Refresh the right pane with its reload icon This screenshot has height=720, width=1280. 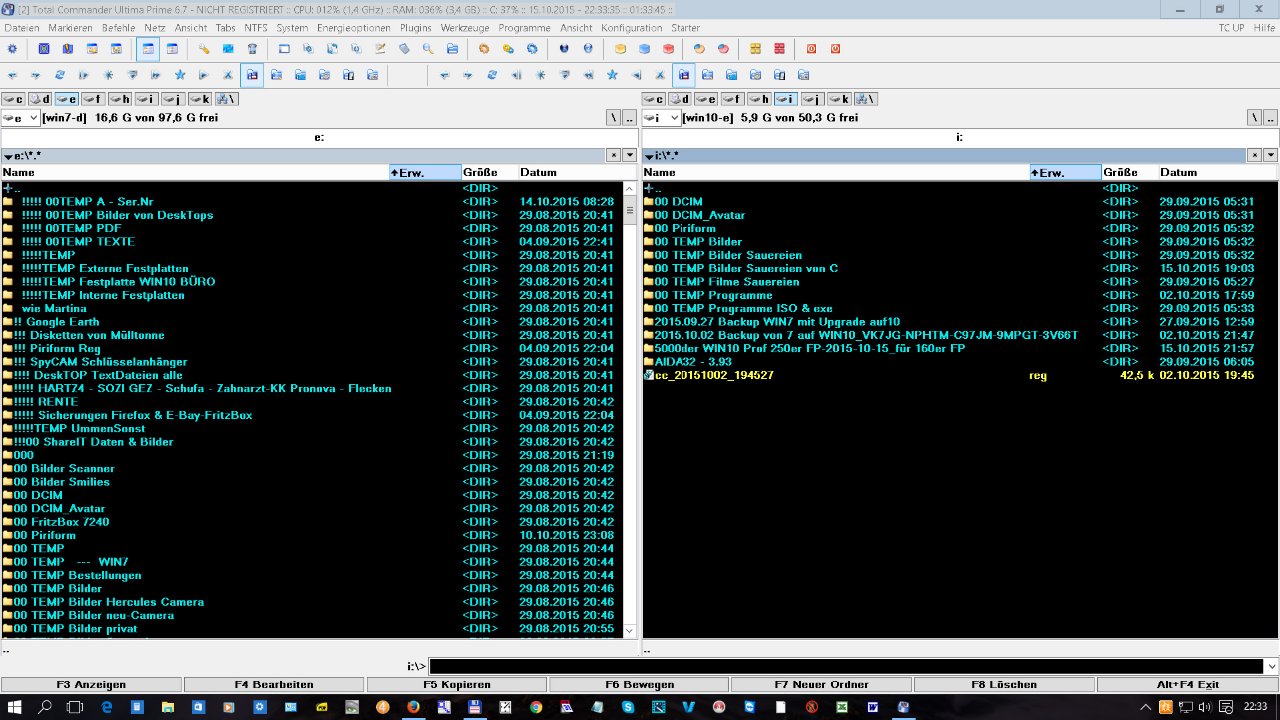492,75
